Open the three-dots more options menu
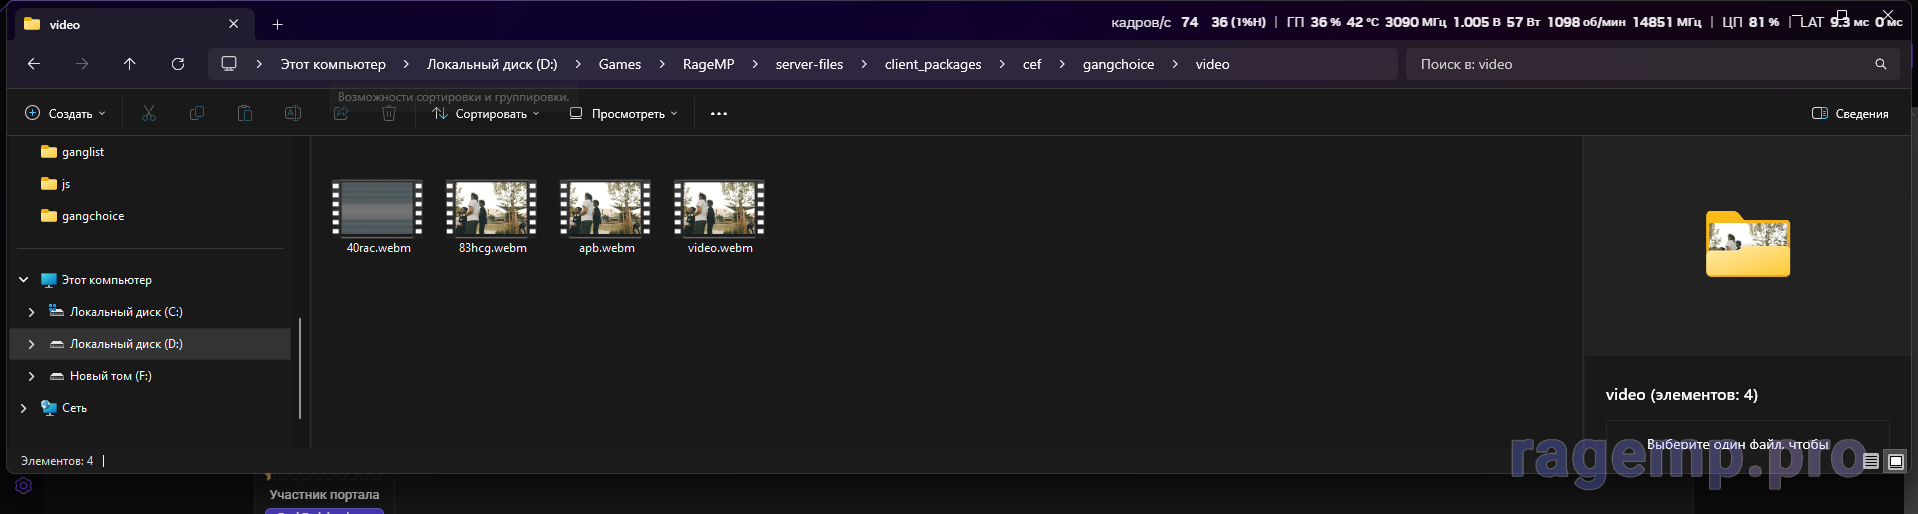Screen dimensions: 1918x514 719,114
